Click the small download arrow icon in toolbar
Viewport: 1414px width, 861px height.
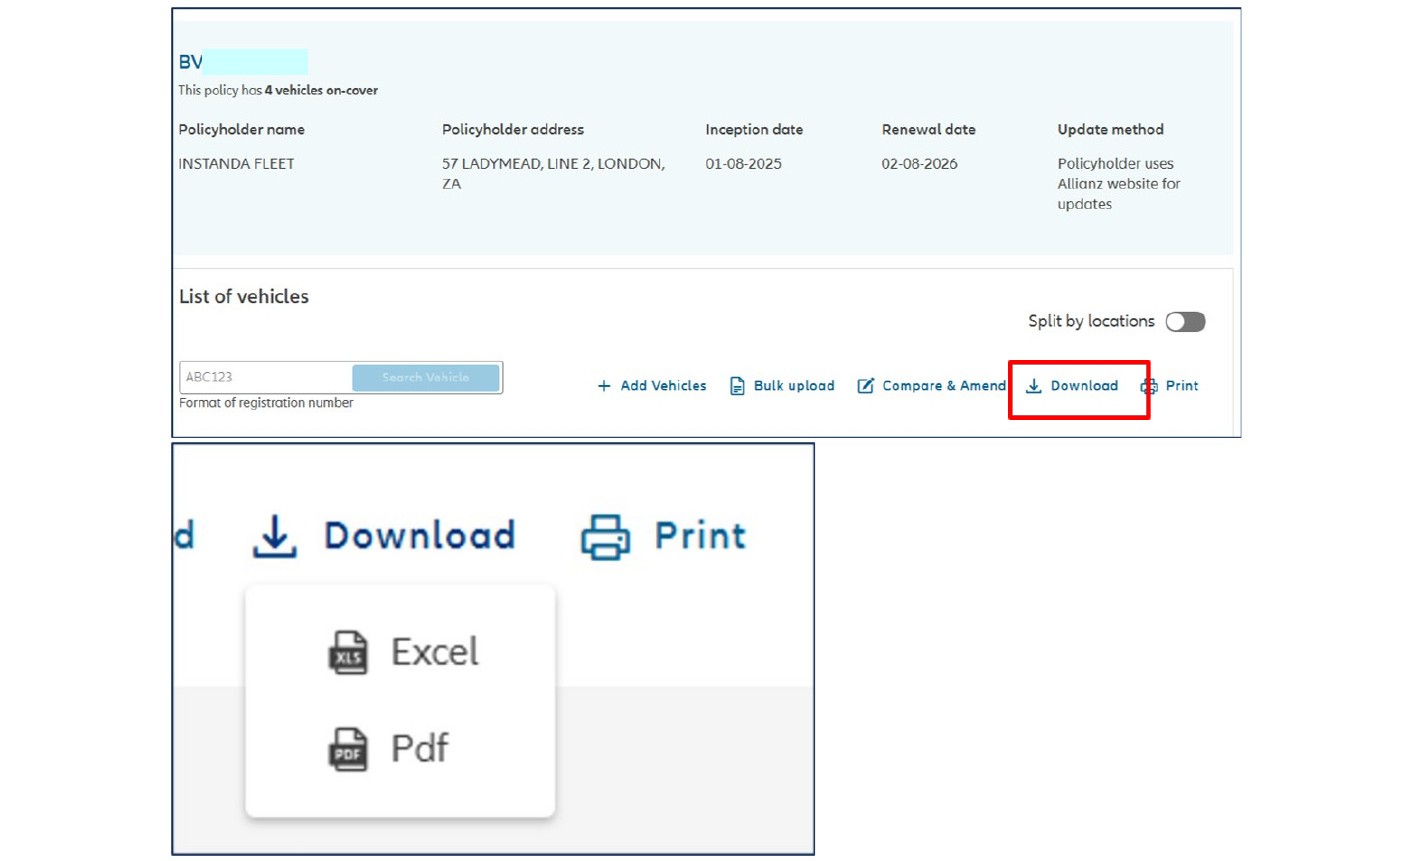pyautogui.click(x=1034, y=386)
